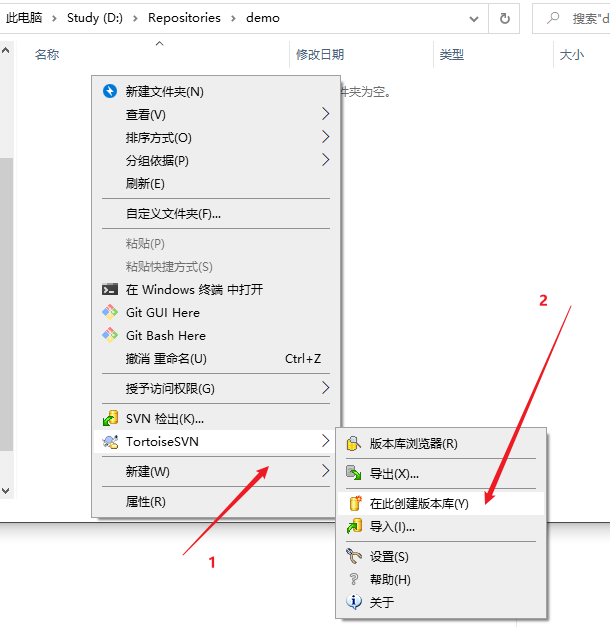610x627 pixels.
Task: Expand chevron after Study (D:) breadcrumb
Action: click(x=136, y=18)
